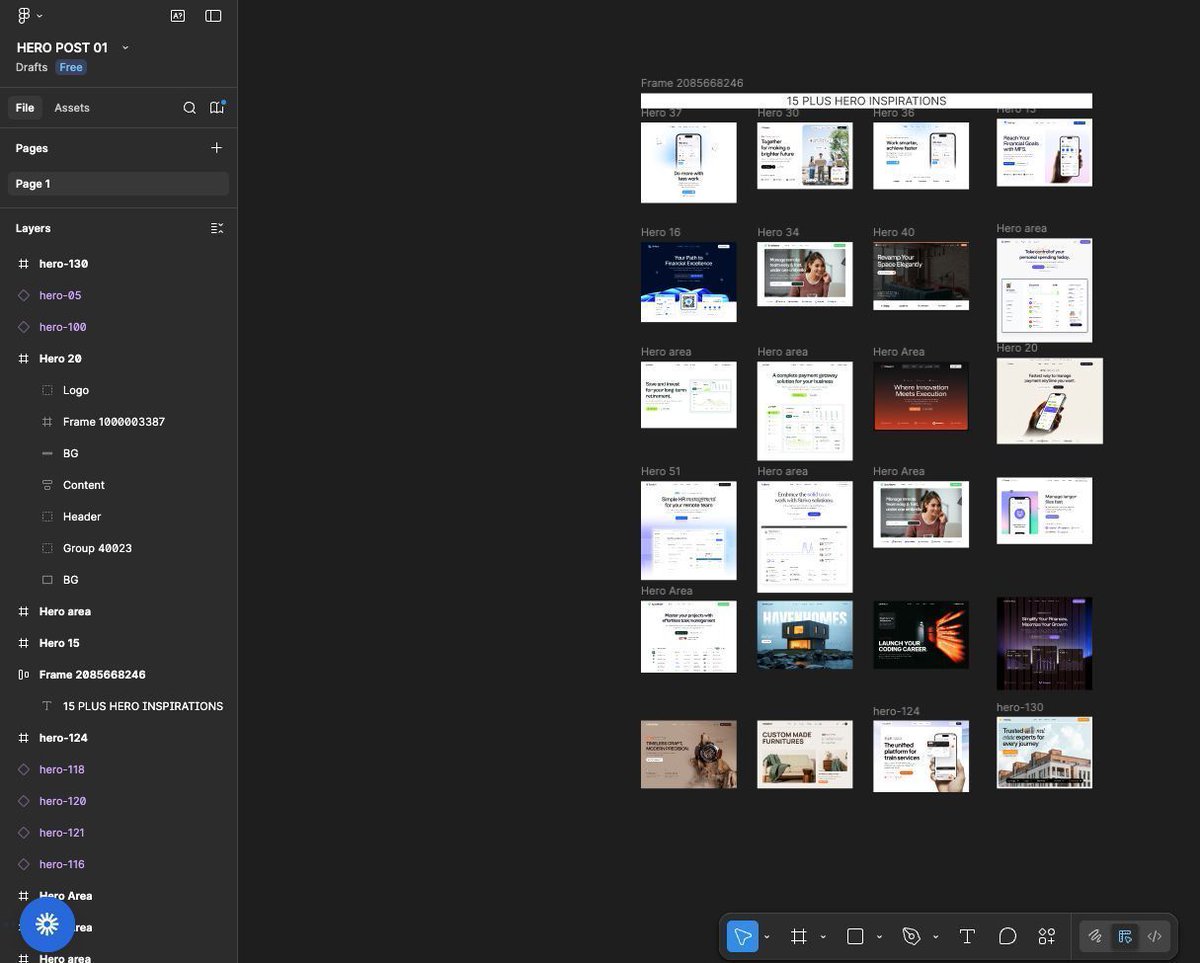
Task: Click the Custom Made Furnitures thumbnail
Action: click(x=805, y=754)
